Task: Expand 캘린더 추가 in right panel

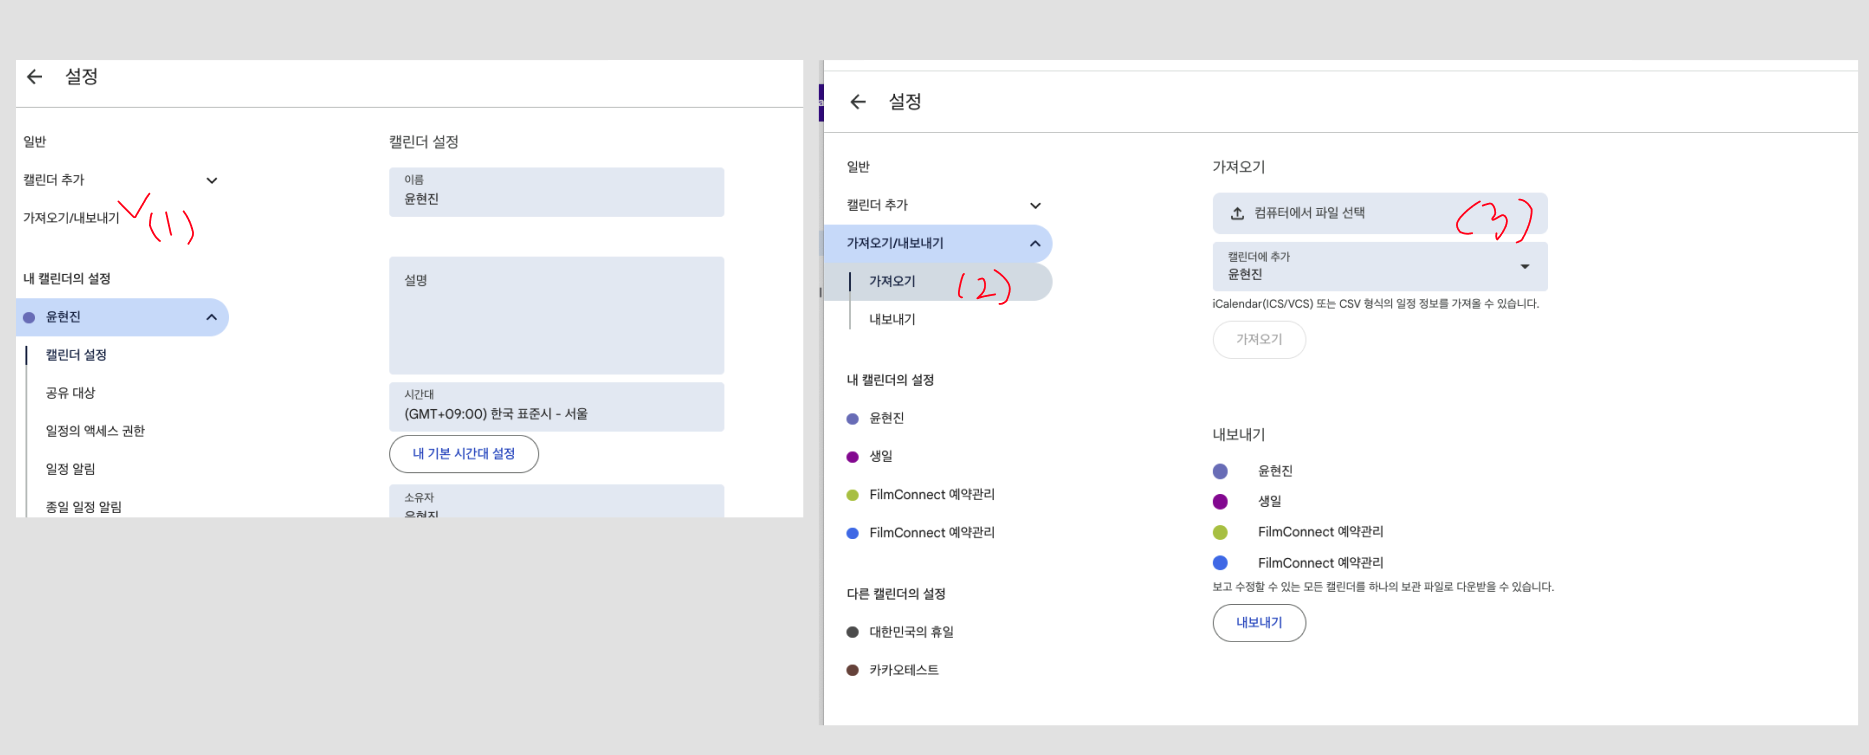Action: 1035,206
